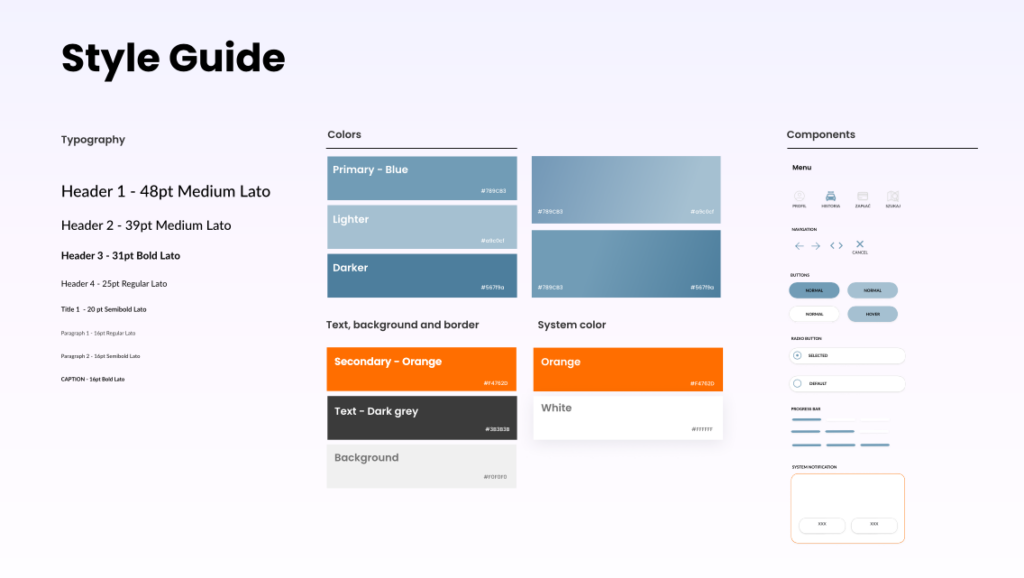Click the first progress bar segment
The height and width of the screenshot is (578, 1024).
(x=807, y=419)
